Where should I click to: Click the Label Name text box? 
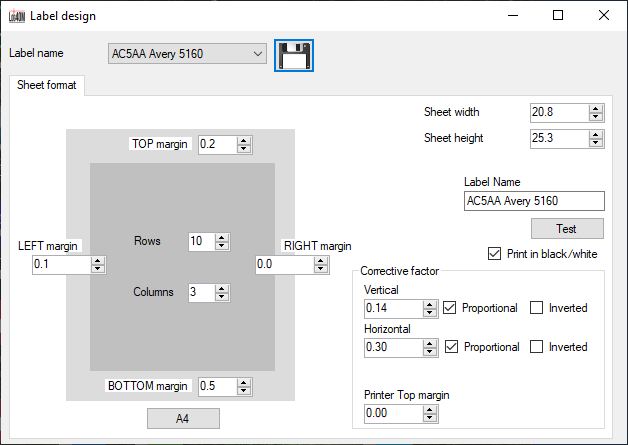[534, 201]
